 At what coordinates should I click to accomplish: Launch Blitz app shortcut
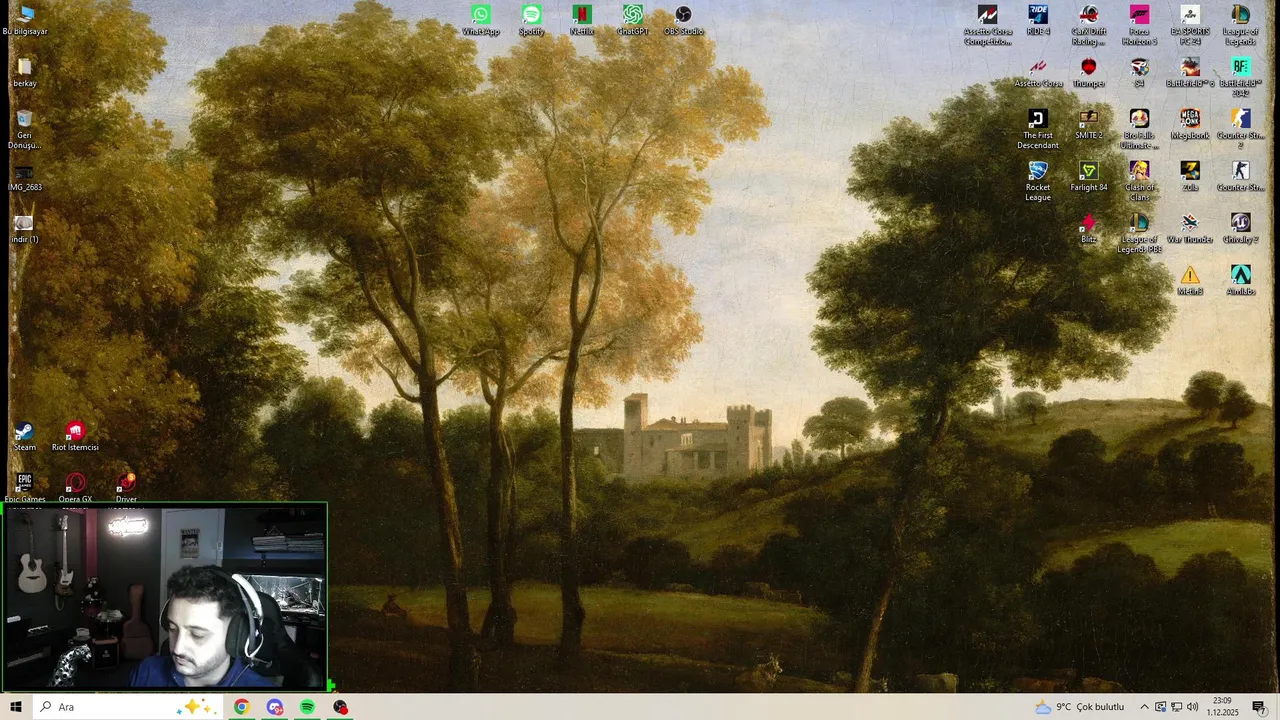pos(1088,229)
